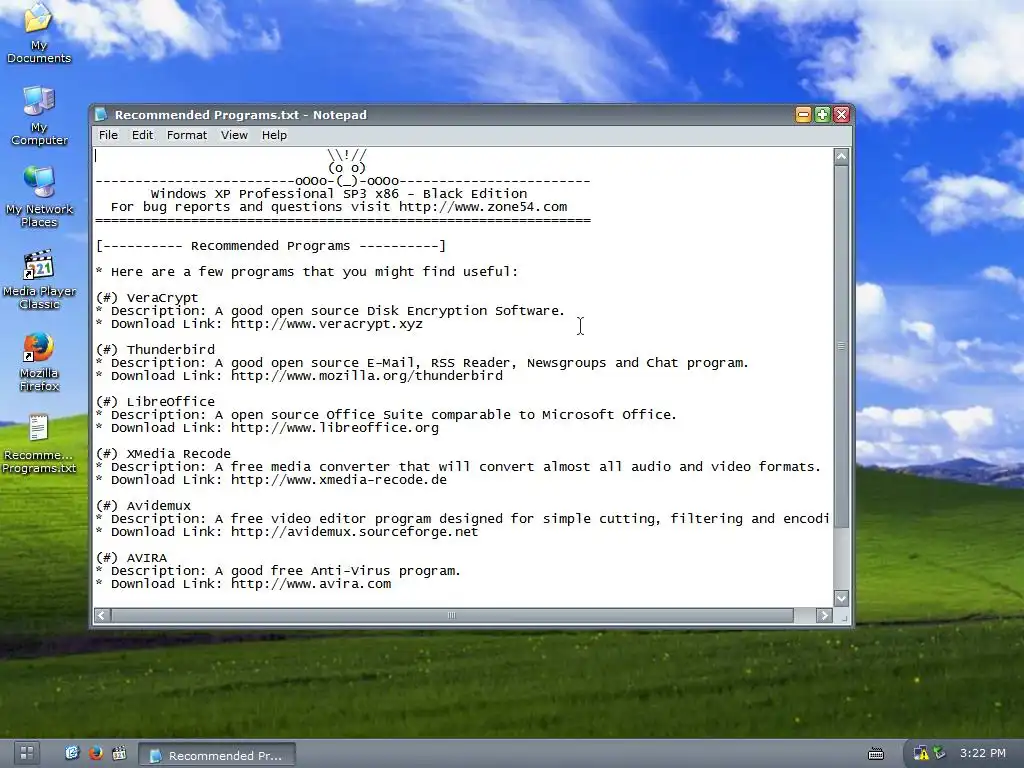Image resolution: width=1024 pixels, height=768 pixels.
Task: Maximize the Notepad window
Action: (x=822, y=115)
